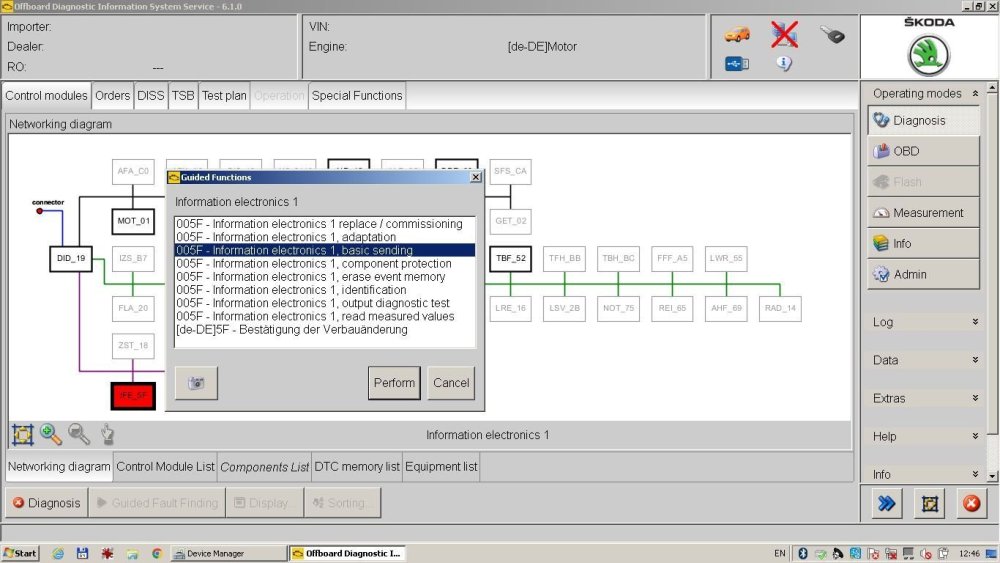This screenshot has width=1000, height=563.
Task: Click the Perform button
Action: coord(394,383)
